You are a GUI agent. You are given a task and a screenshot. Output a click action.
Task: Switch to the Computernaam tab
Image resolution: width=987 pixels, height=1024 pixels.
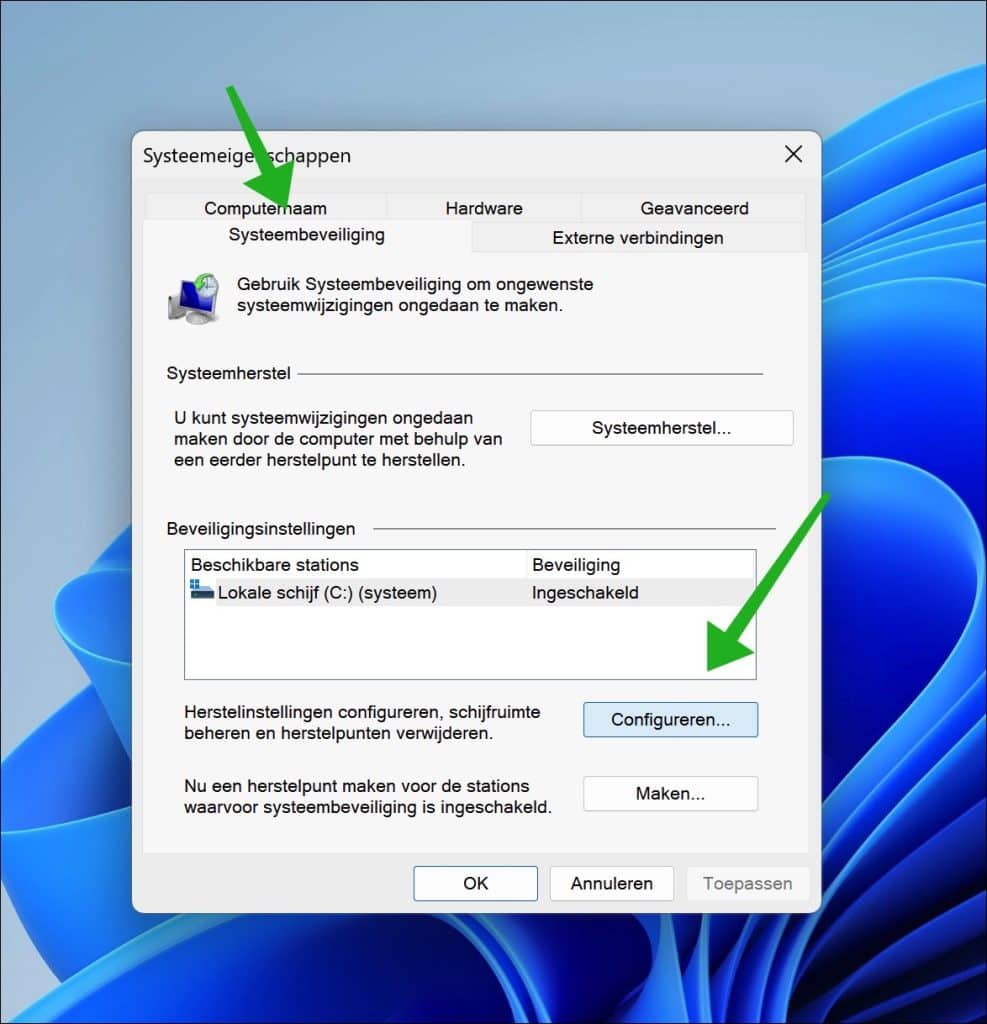pyautogui.click(x=264, y=208)
